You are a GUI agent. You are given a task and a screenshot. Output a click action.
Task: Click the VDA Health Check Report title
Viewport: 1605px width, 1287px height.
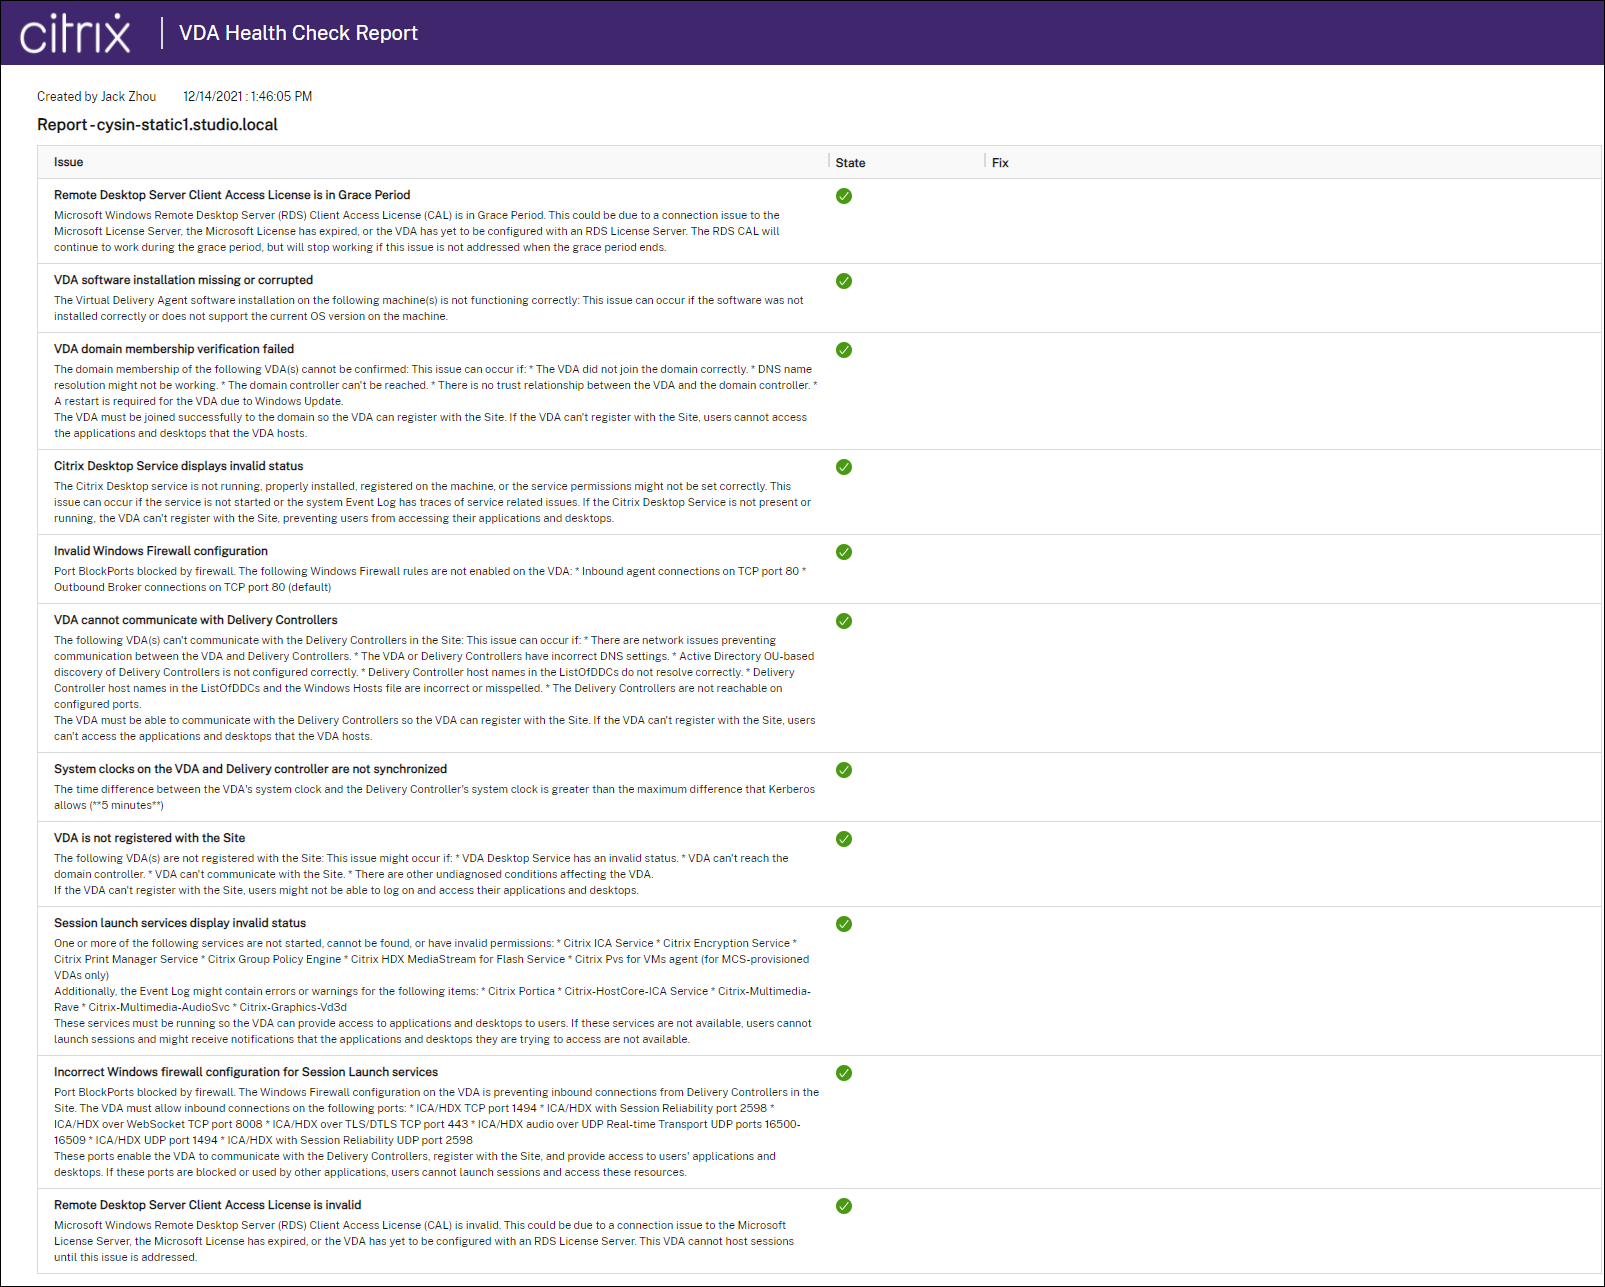point(298,33)
